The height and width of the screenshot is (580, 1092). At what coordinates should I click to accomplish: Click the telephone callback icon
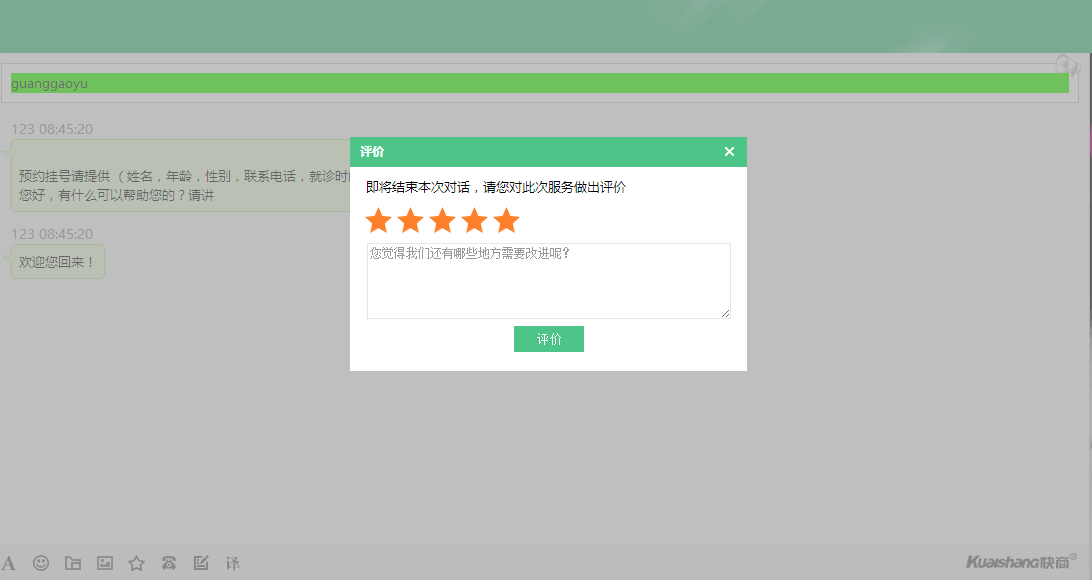point(169,563)
